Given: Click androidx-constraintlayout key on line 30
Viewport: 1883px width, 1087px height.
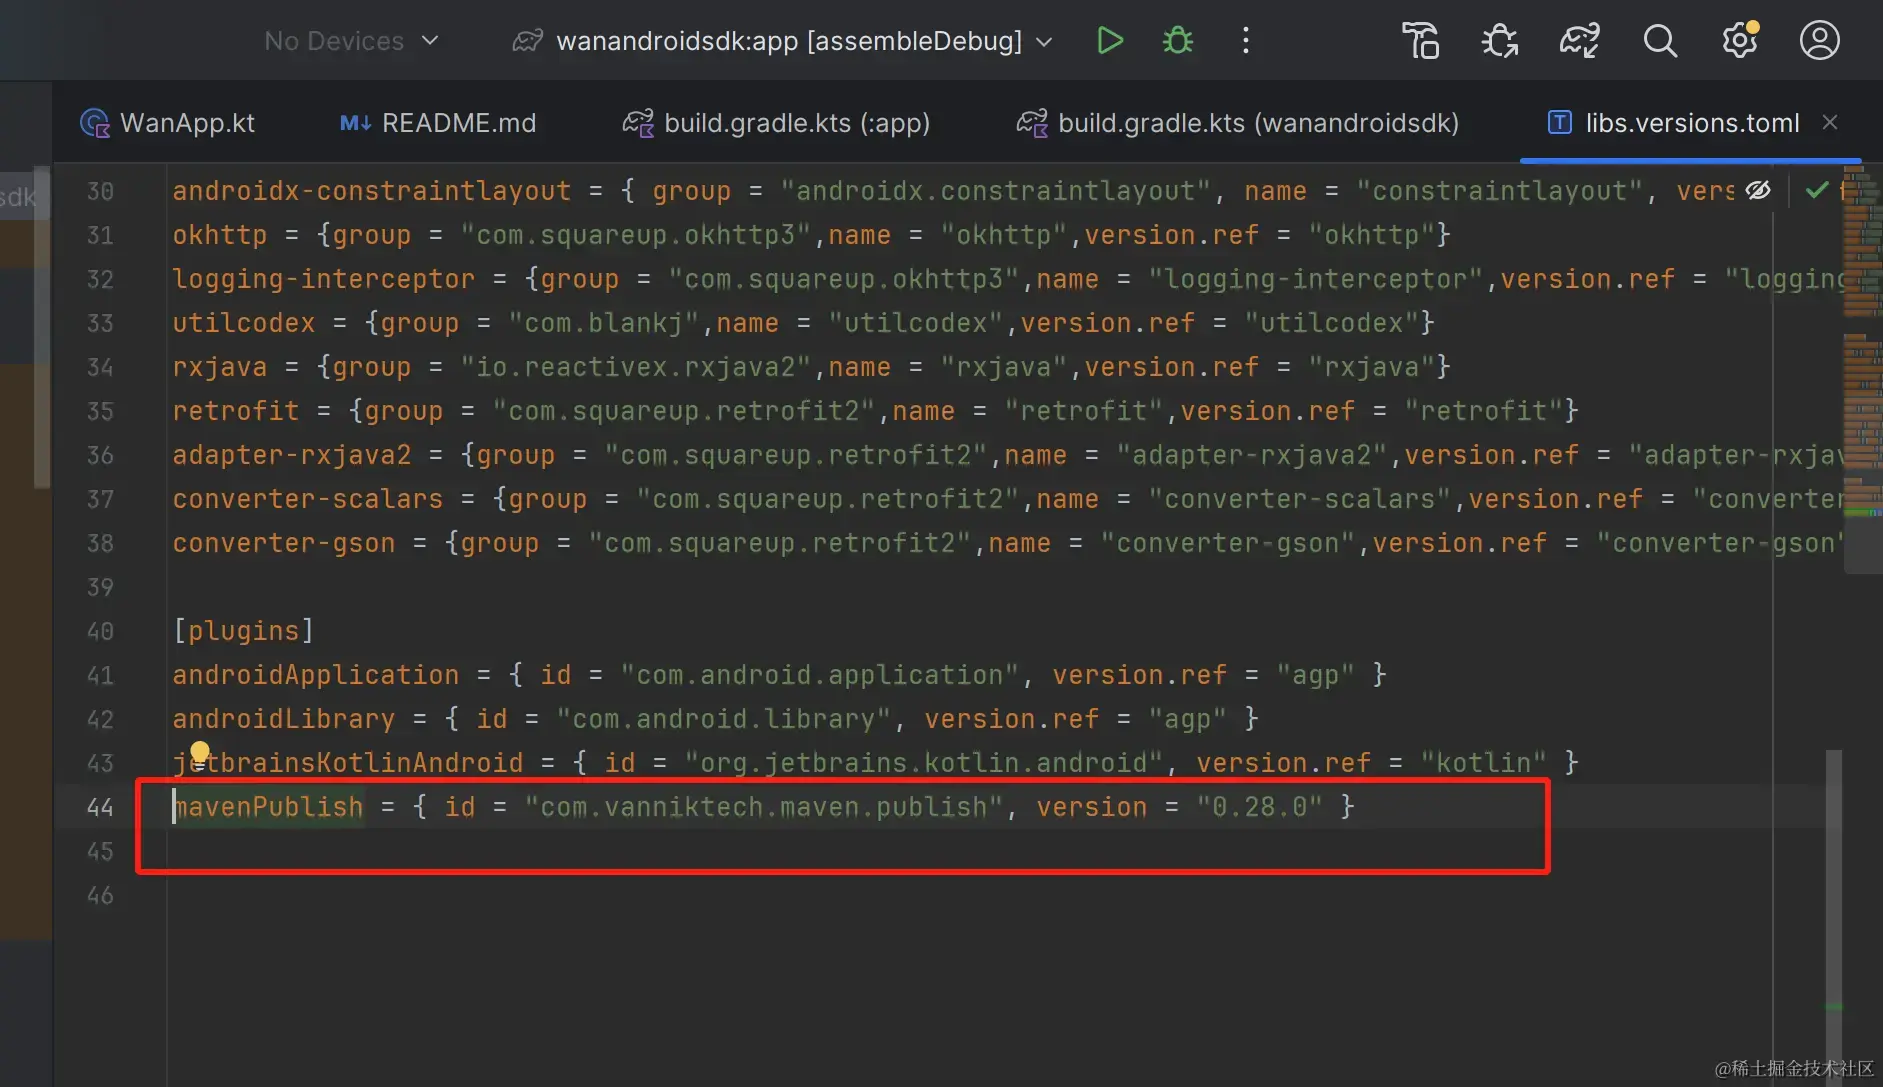Looking at the screenshot, I should pyautogui.click(x=372, y=191).
